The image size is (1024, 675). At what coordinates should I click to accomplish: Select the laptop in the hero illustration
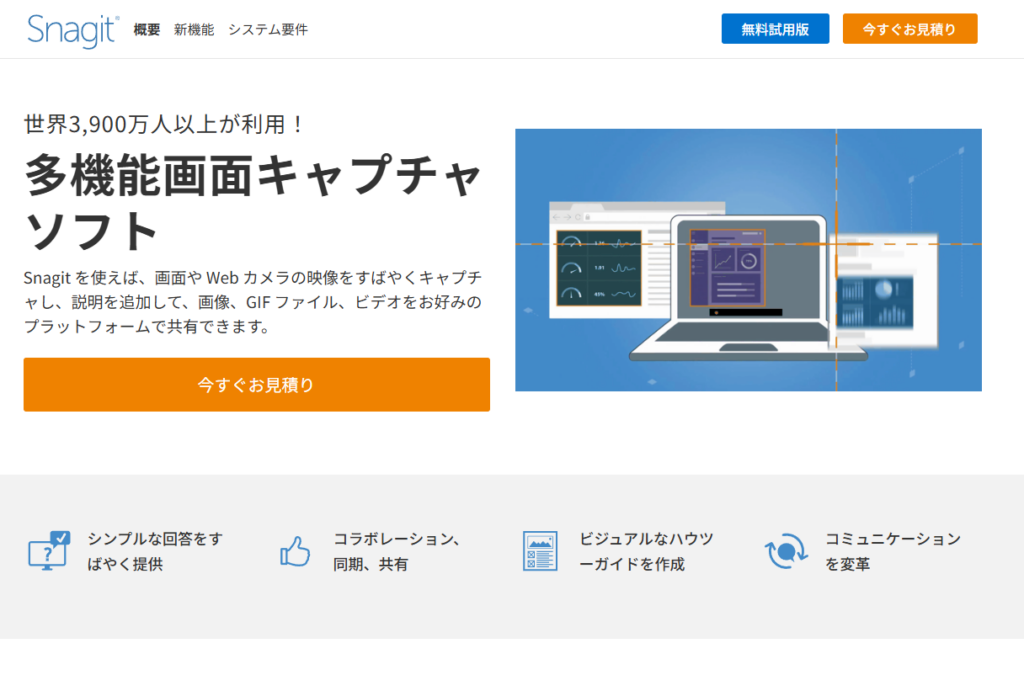[749, 290]
